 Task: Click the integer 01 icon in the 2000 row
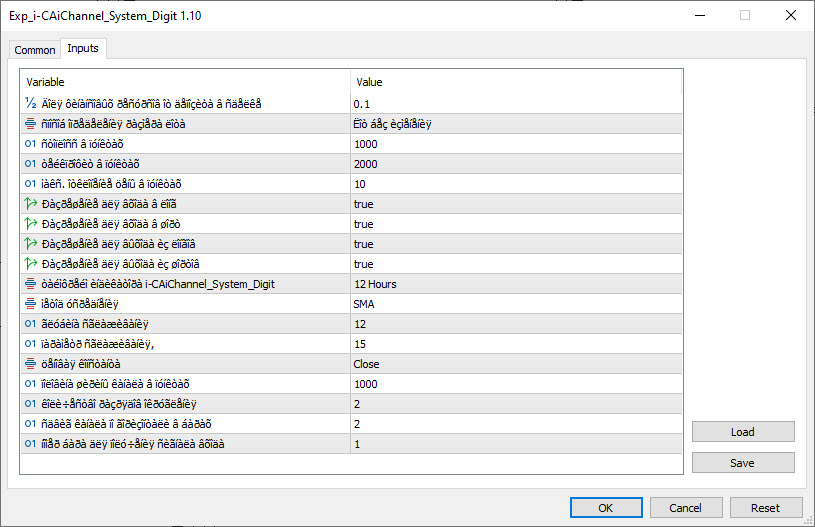(31, 164)
